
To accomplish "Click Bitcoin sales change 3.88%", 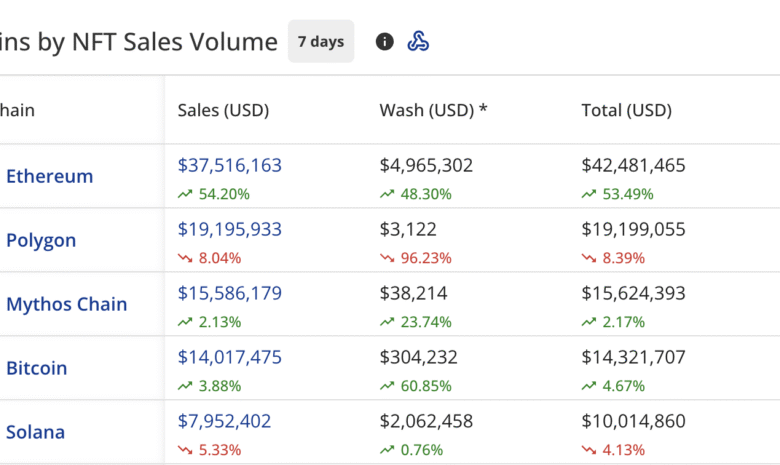I will point(209,386).
